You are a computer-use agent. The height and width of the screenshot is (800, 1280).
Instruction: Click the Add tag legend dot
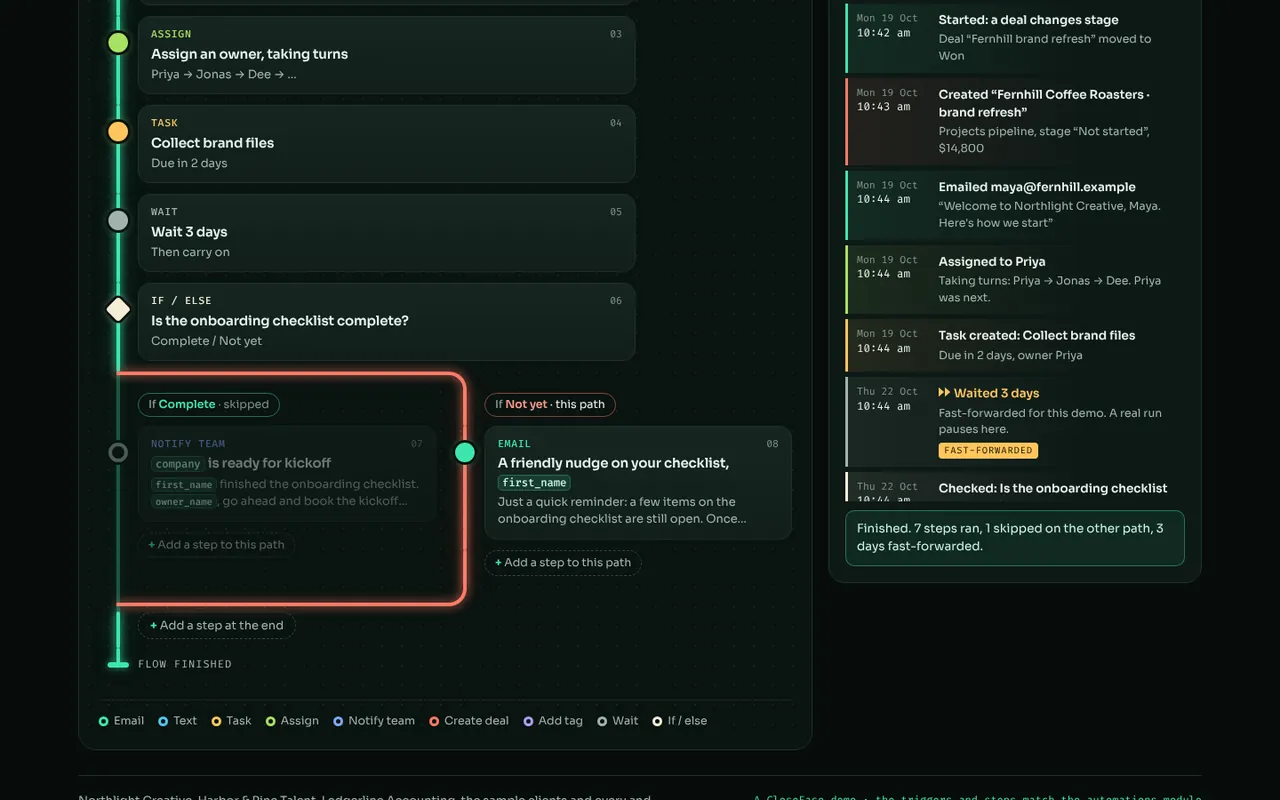pyautogui.click(x=528, y=721)
